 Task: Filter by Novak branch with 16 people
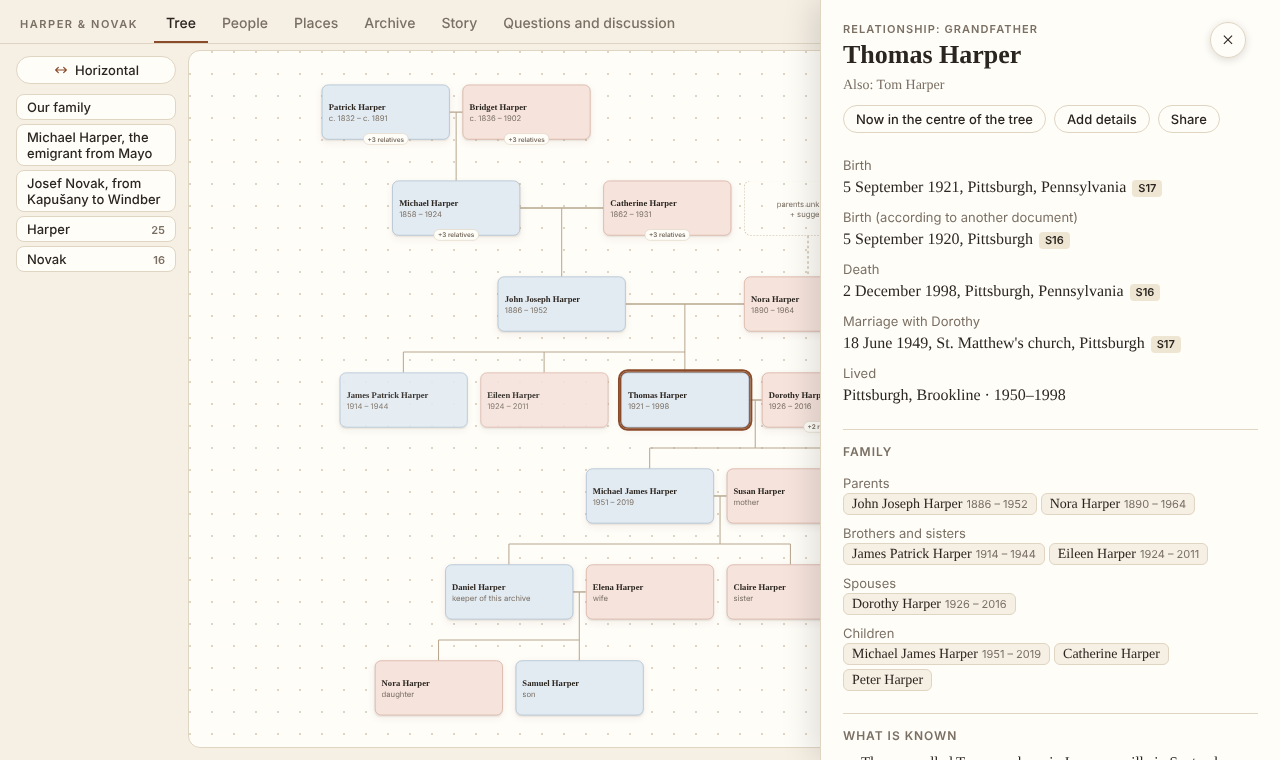tap(96, 259)
